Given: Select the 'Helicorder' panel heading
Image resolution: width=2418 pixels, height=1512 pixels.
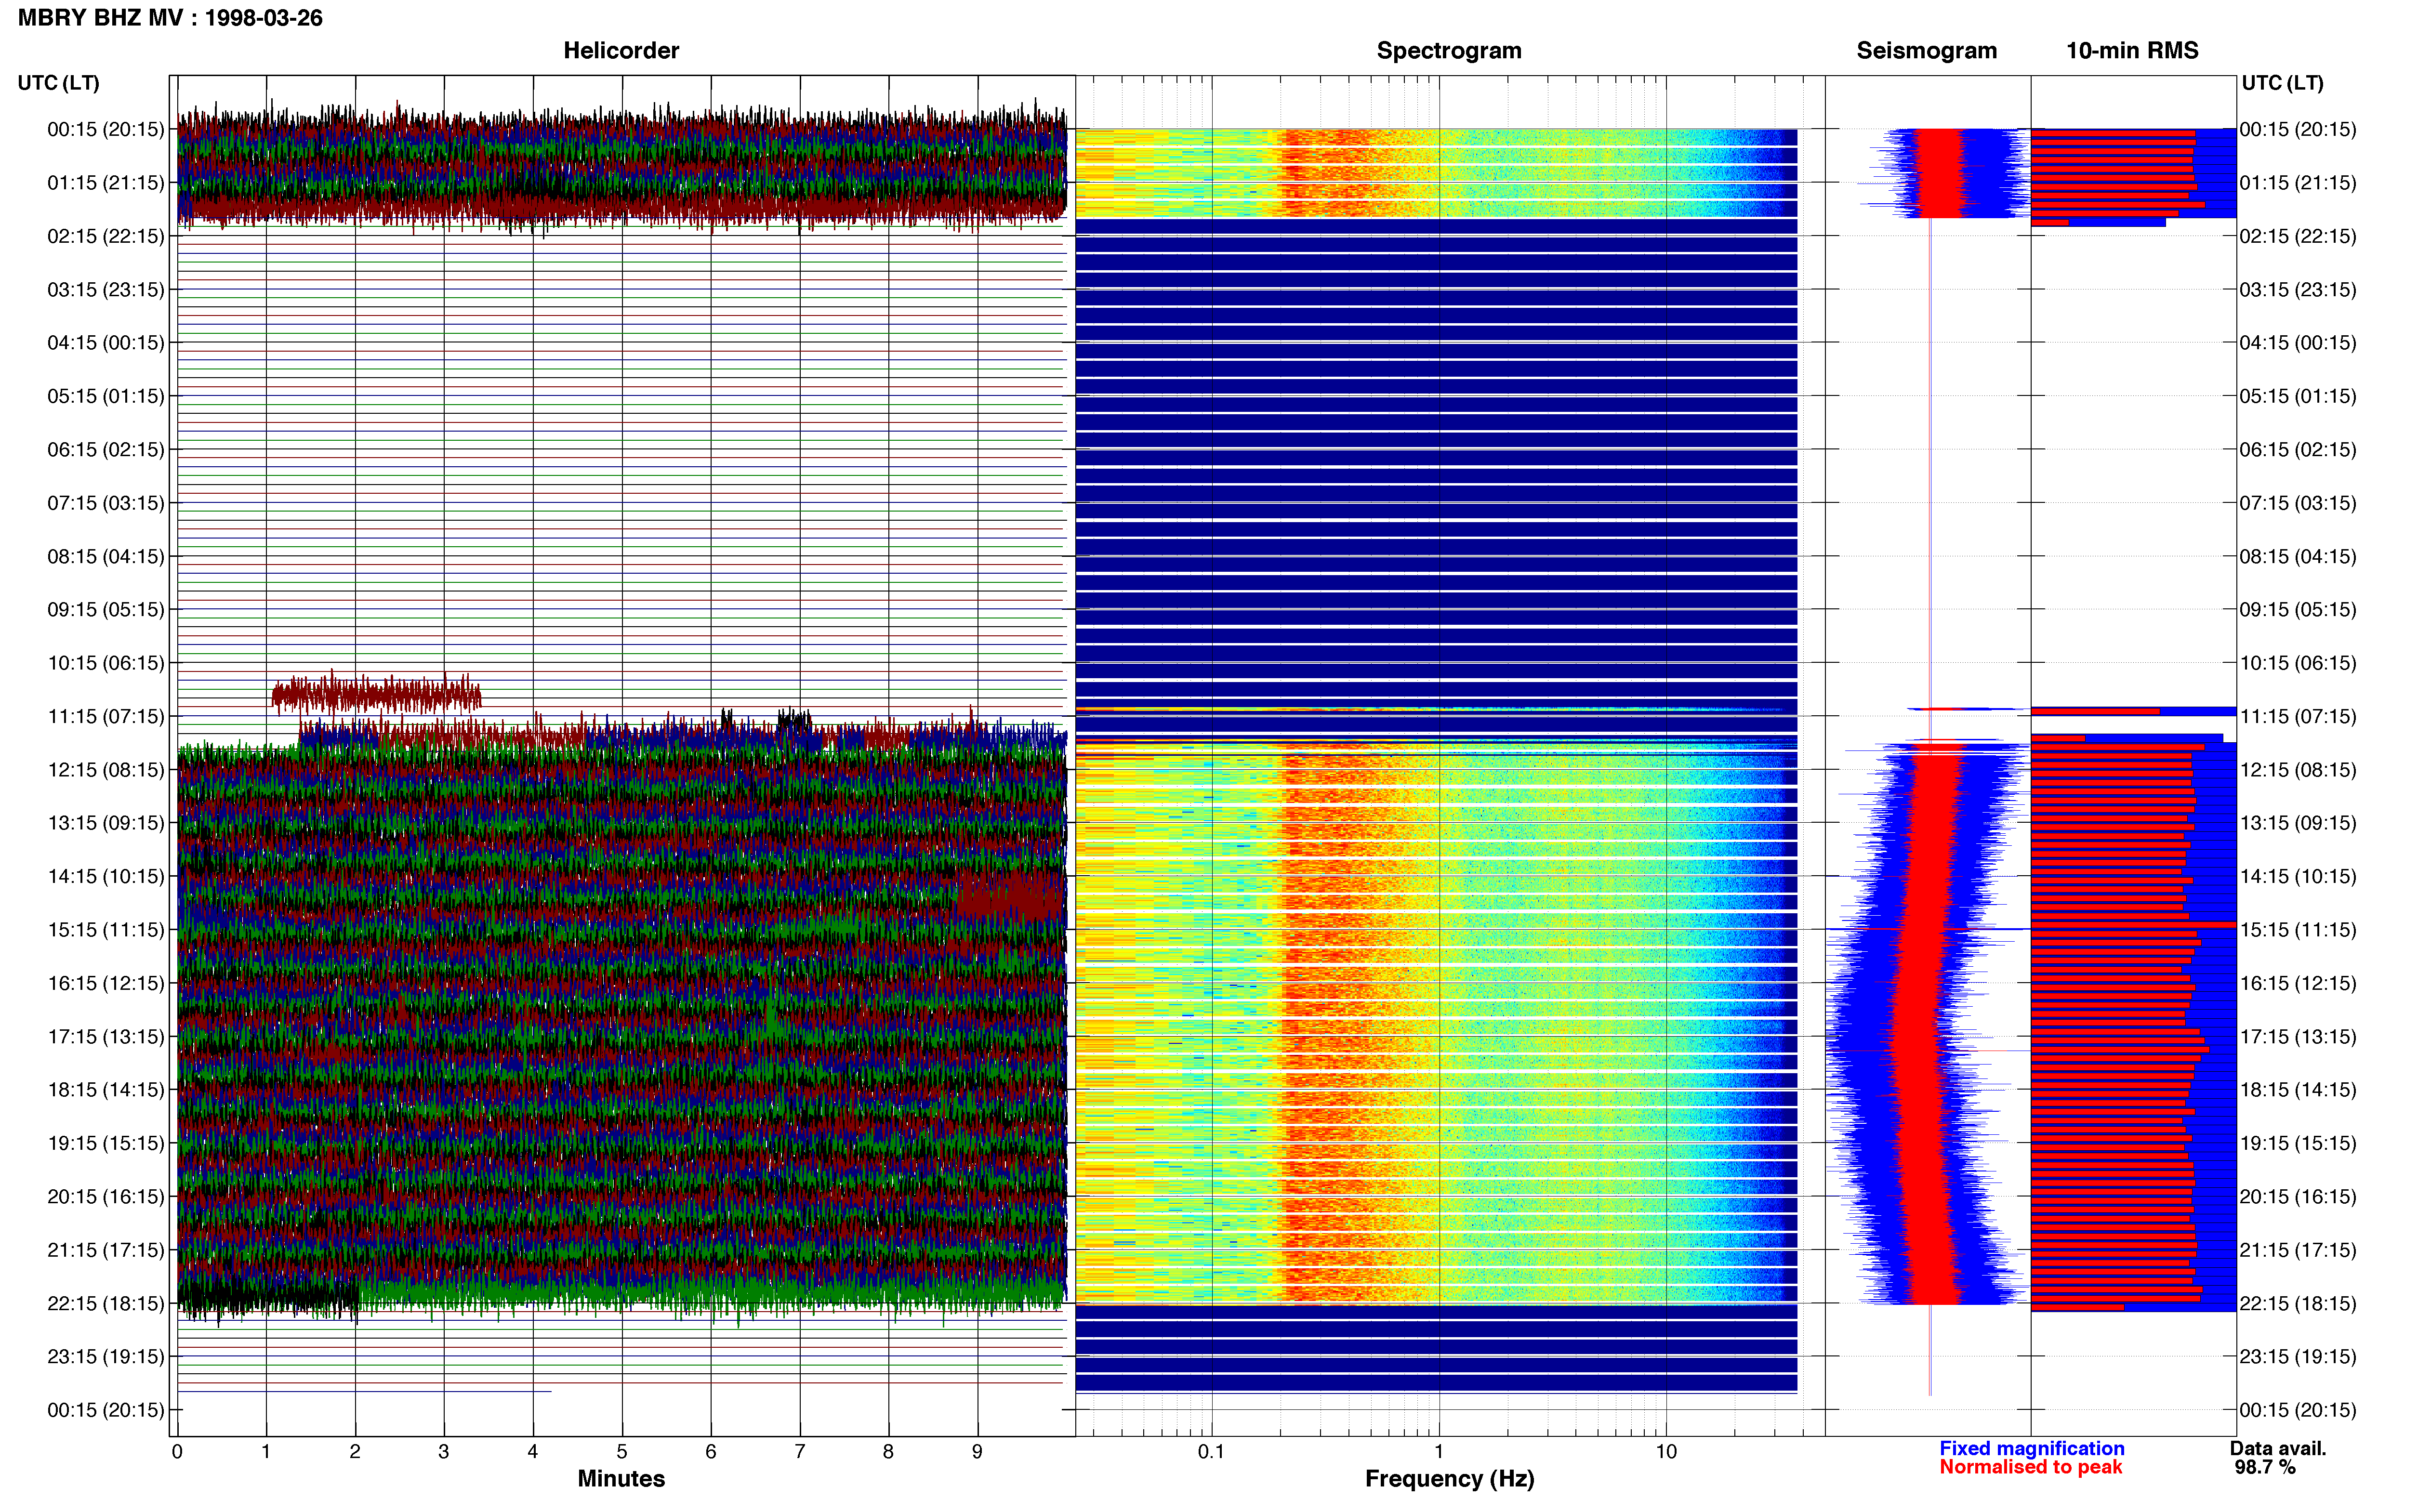Looking at the screenshot, I should pos(621,50).
